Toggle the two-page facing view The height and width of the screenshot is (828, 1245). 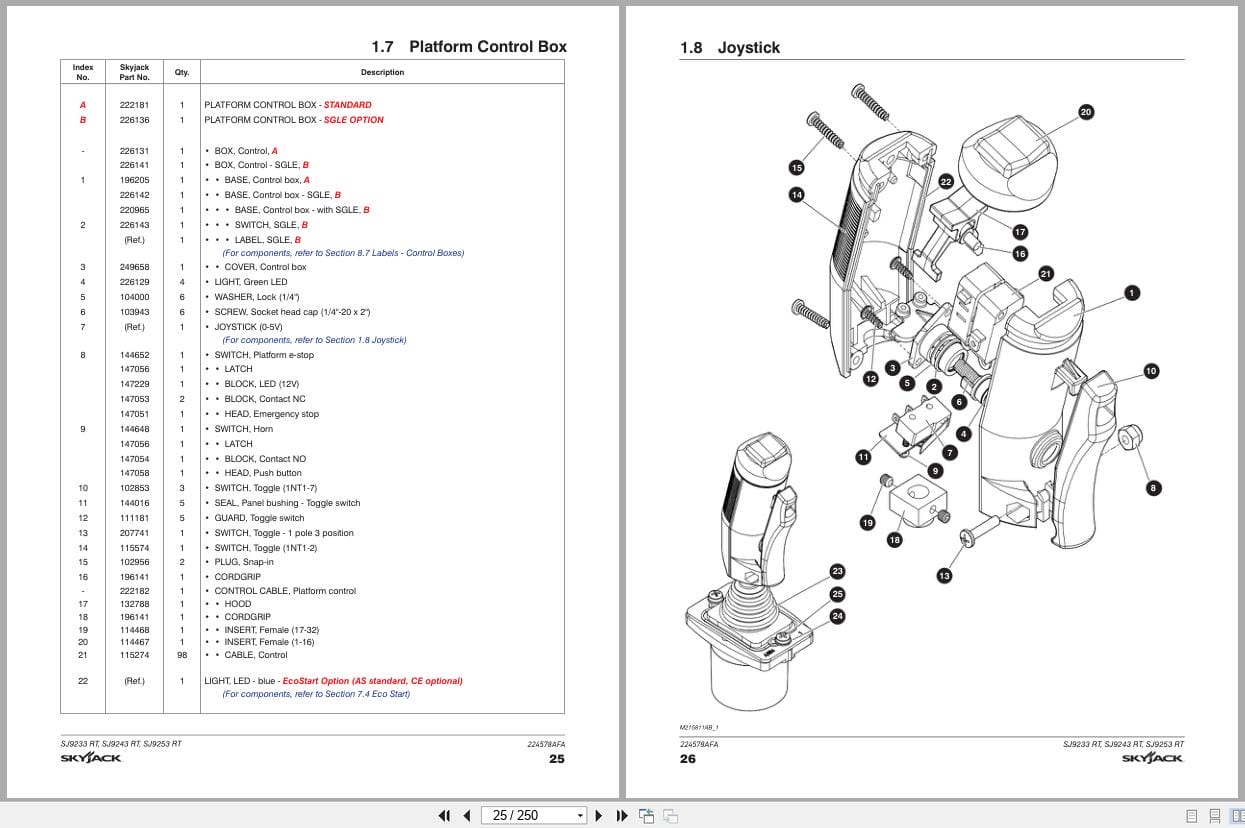click(x=1237, y=815)
